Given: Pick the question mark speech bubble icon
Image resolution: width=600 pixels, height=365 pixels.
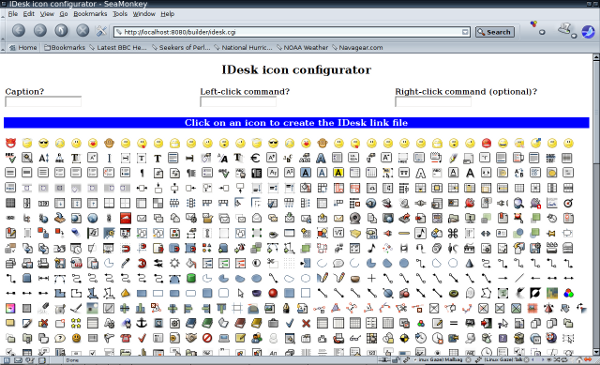Looking at the screenshot, I should tap(60, 338).
